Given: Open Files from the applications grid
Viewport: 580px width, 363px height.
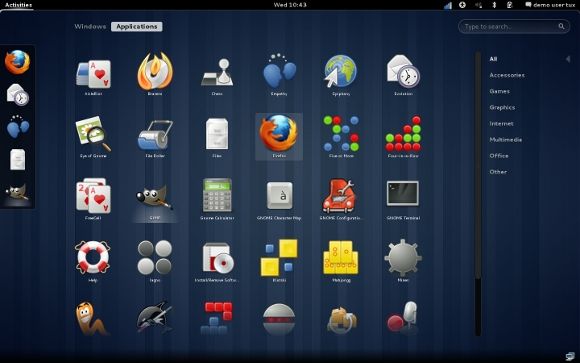Looking at the screenshot, I should (217, 137).
